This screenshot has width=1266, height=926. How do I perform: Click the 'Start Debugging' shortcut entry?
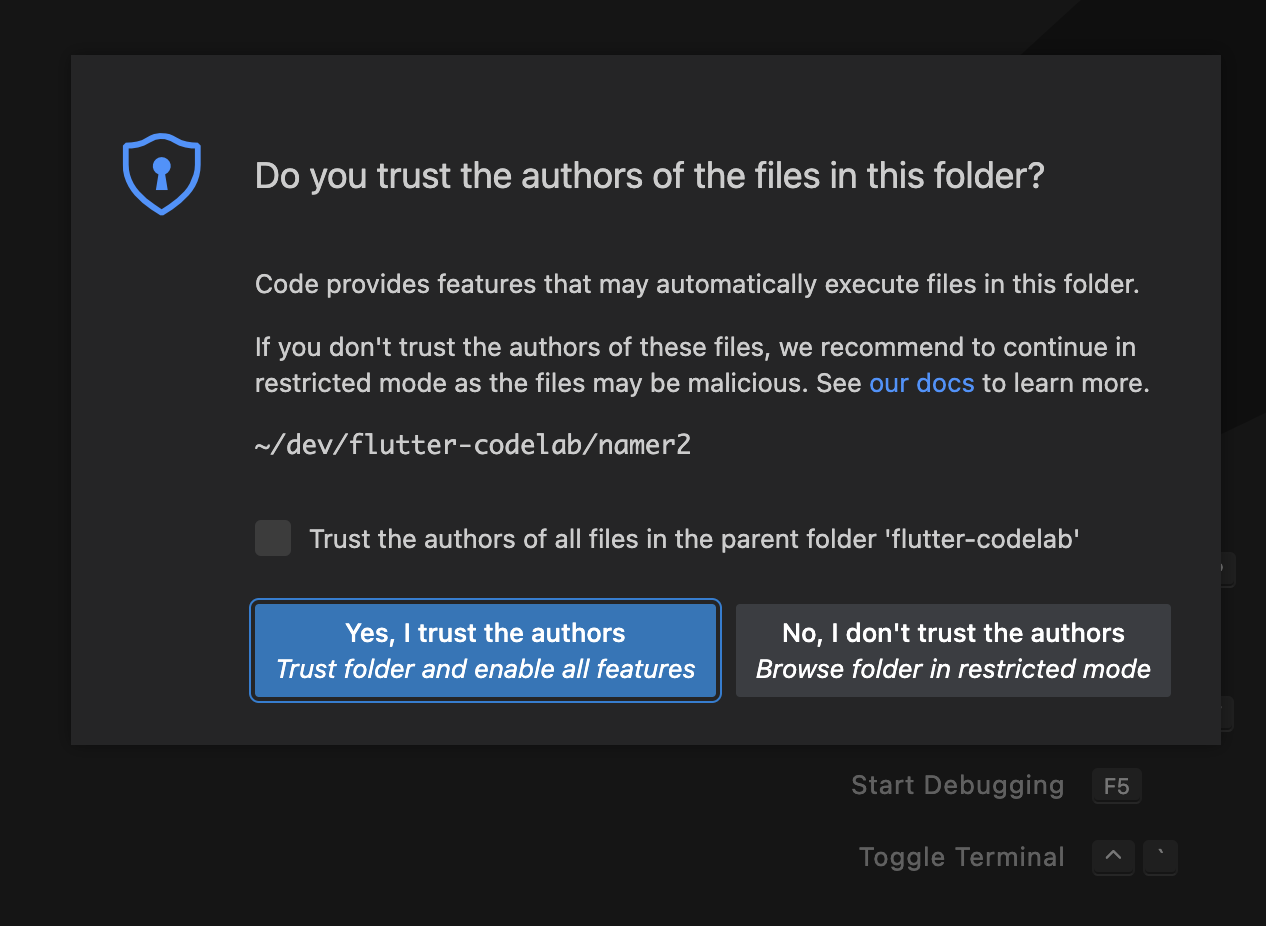click(x=957, y=785)
